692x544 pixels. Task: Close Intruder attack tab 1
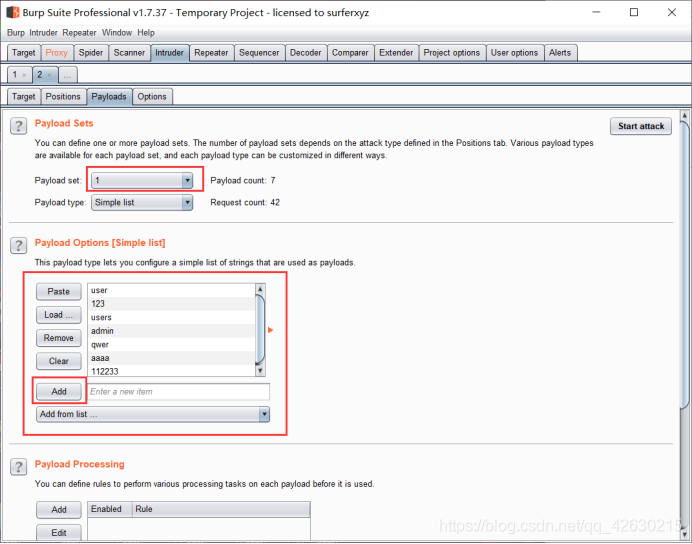click(24, 75)
